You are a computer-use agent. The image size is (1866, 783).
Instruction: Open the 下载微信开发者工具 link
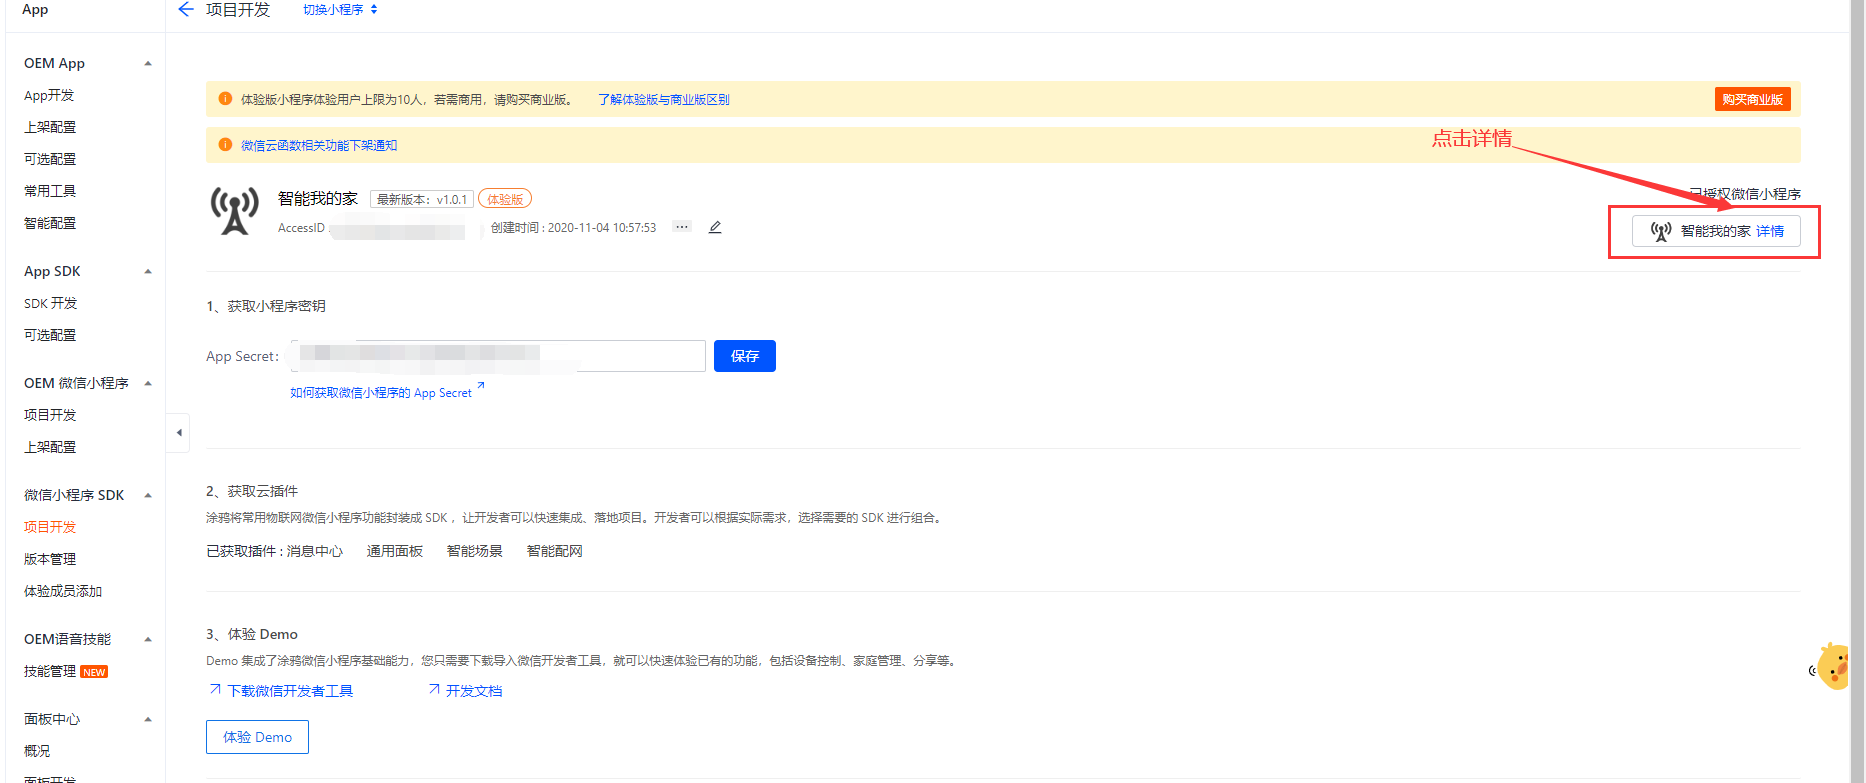290,691
